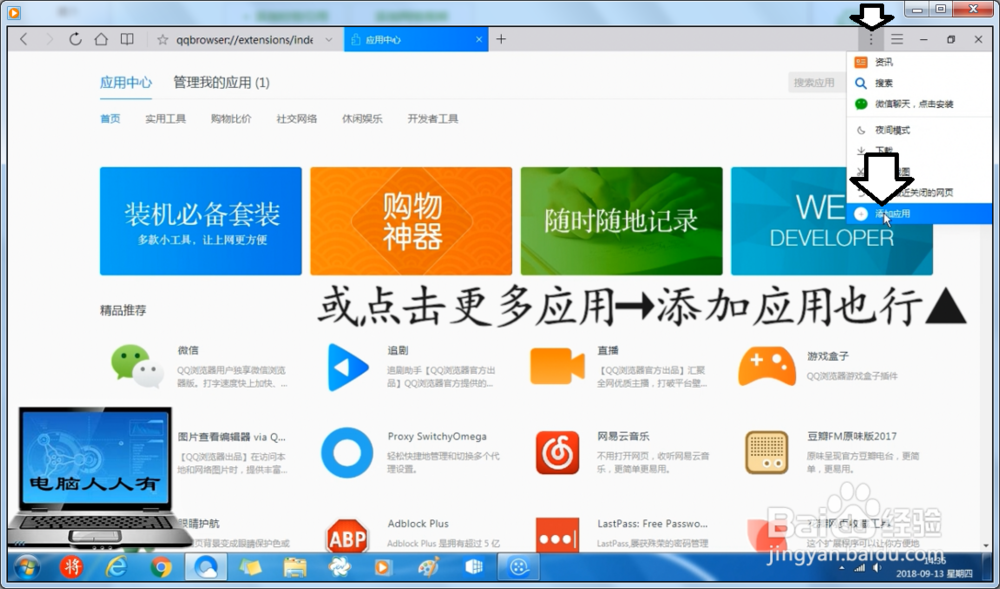Select the 休闲娱乐 category
This screenshot has height=589, width=1000.
[362, 119]
